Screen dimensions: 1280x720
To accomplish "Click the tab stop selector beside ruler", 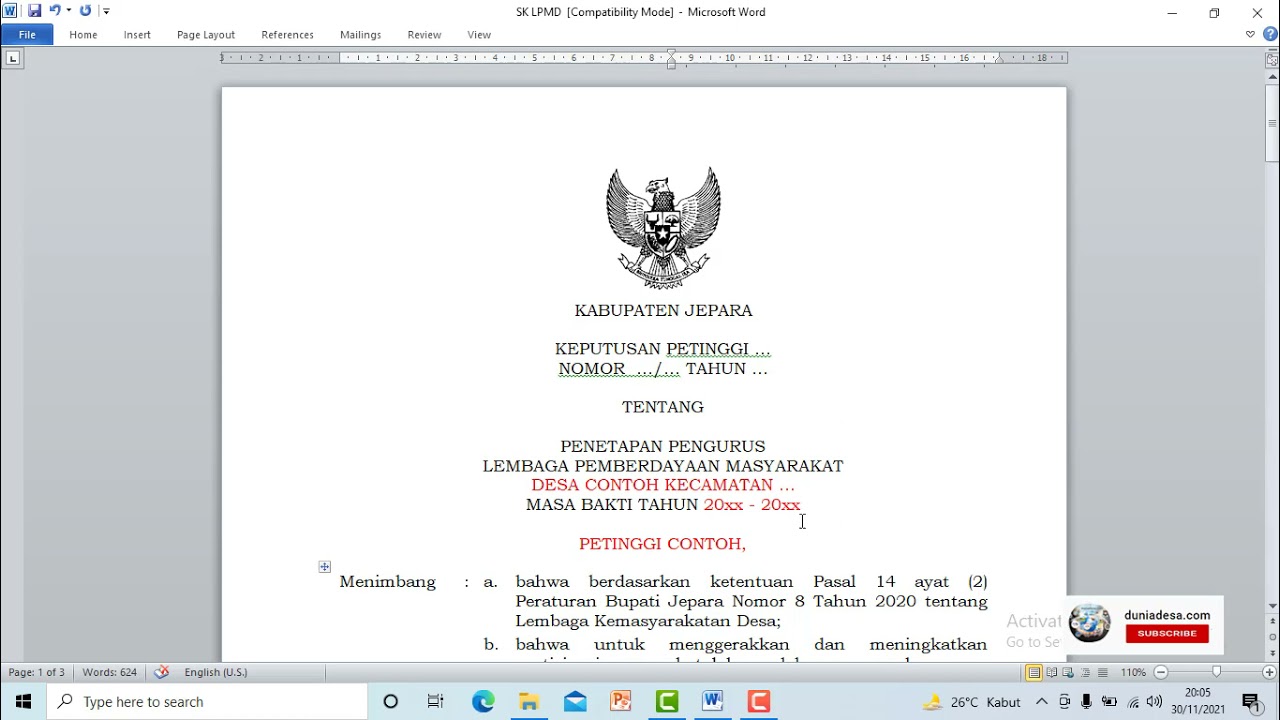I will coord(12,58).
